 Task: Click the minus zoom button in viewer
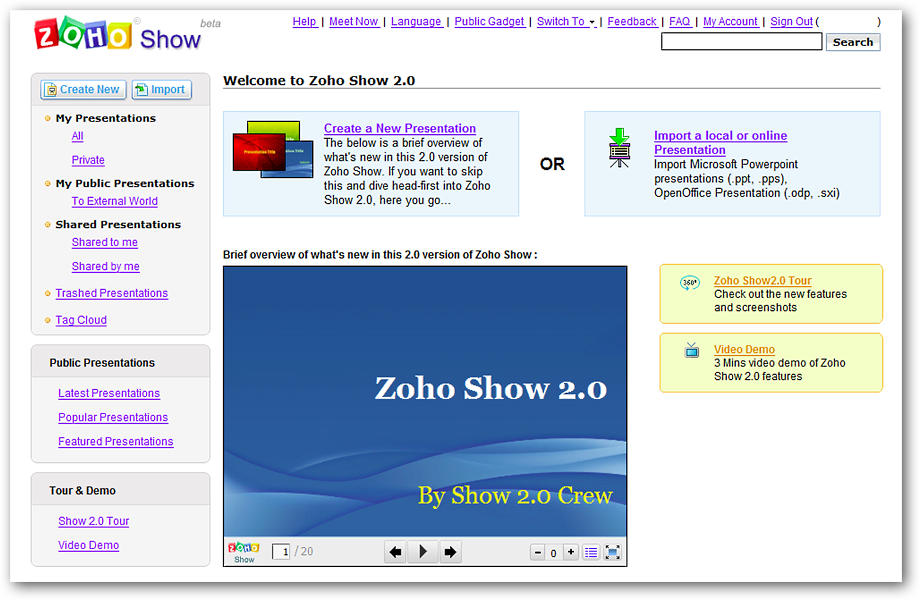[537, 552]
